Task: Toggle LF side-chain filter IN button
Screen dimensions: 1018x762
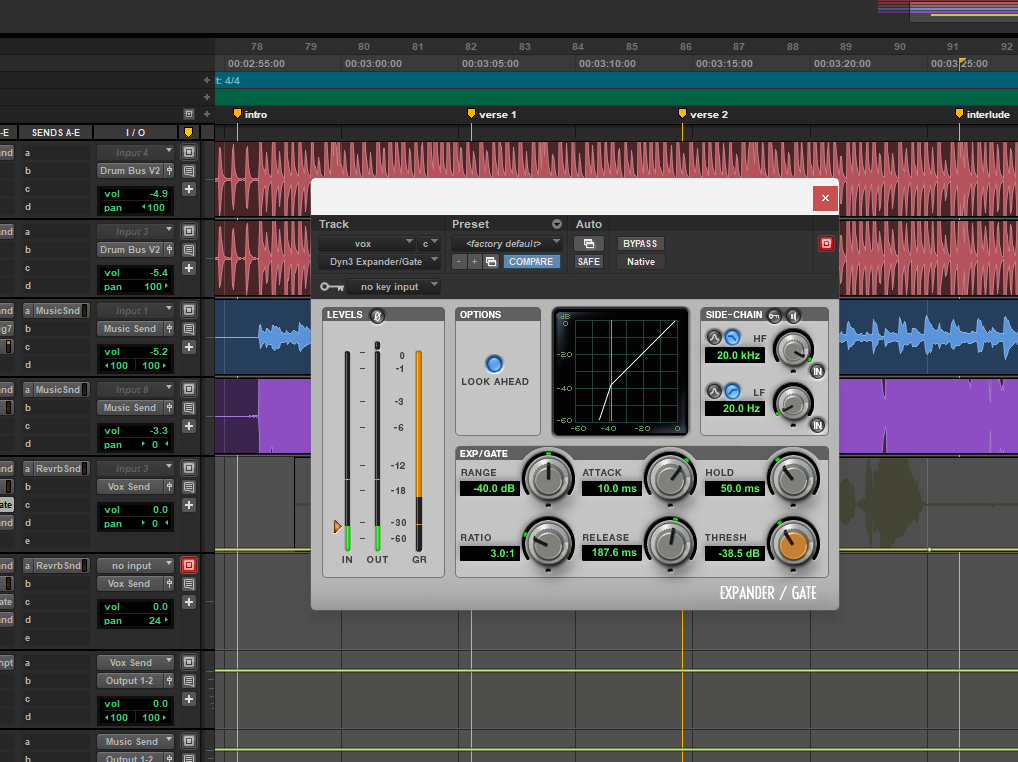Action: [817, 426]
